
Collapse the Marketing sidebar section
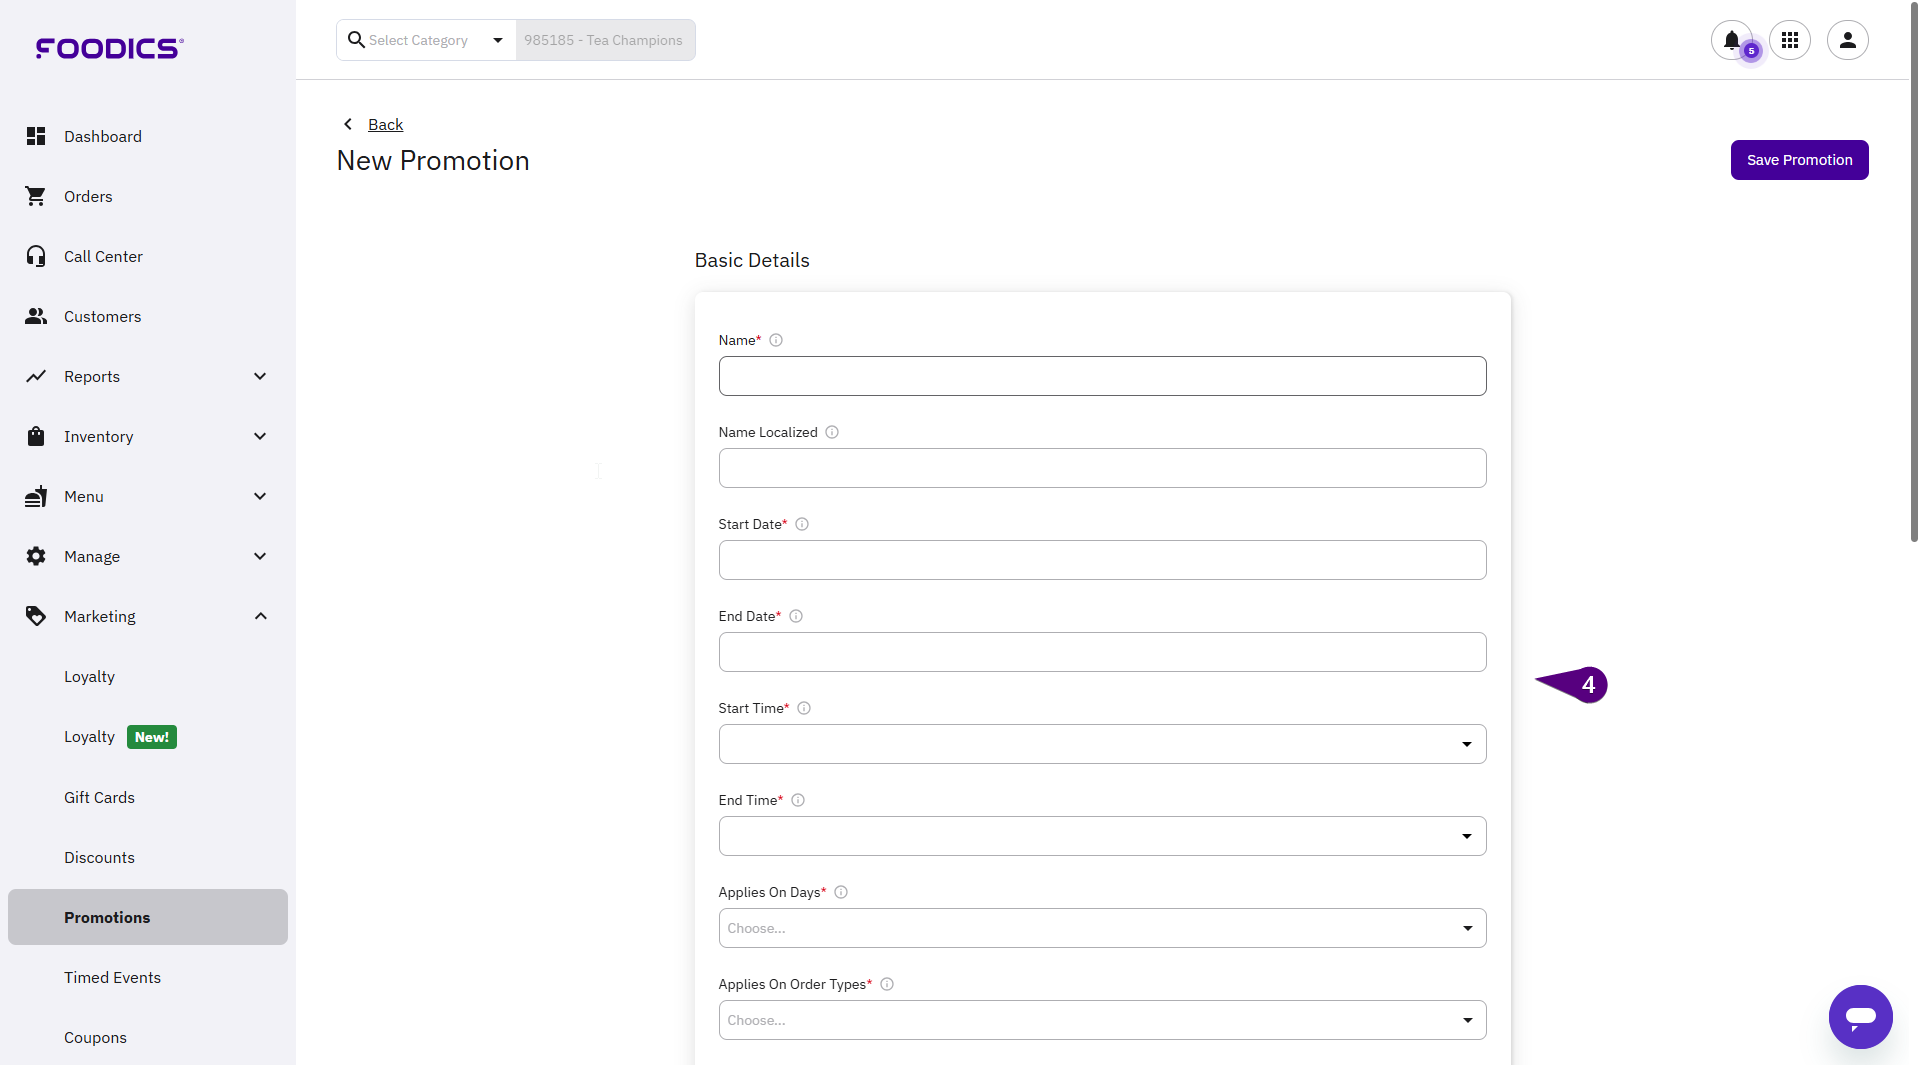[260, 616]
